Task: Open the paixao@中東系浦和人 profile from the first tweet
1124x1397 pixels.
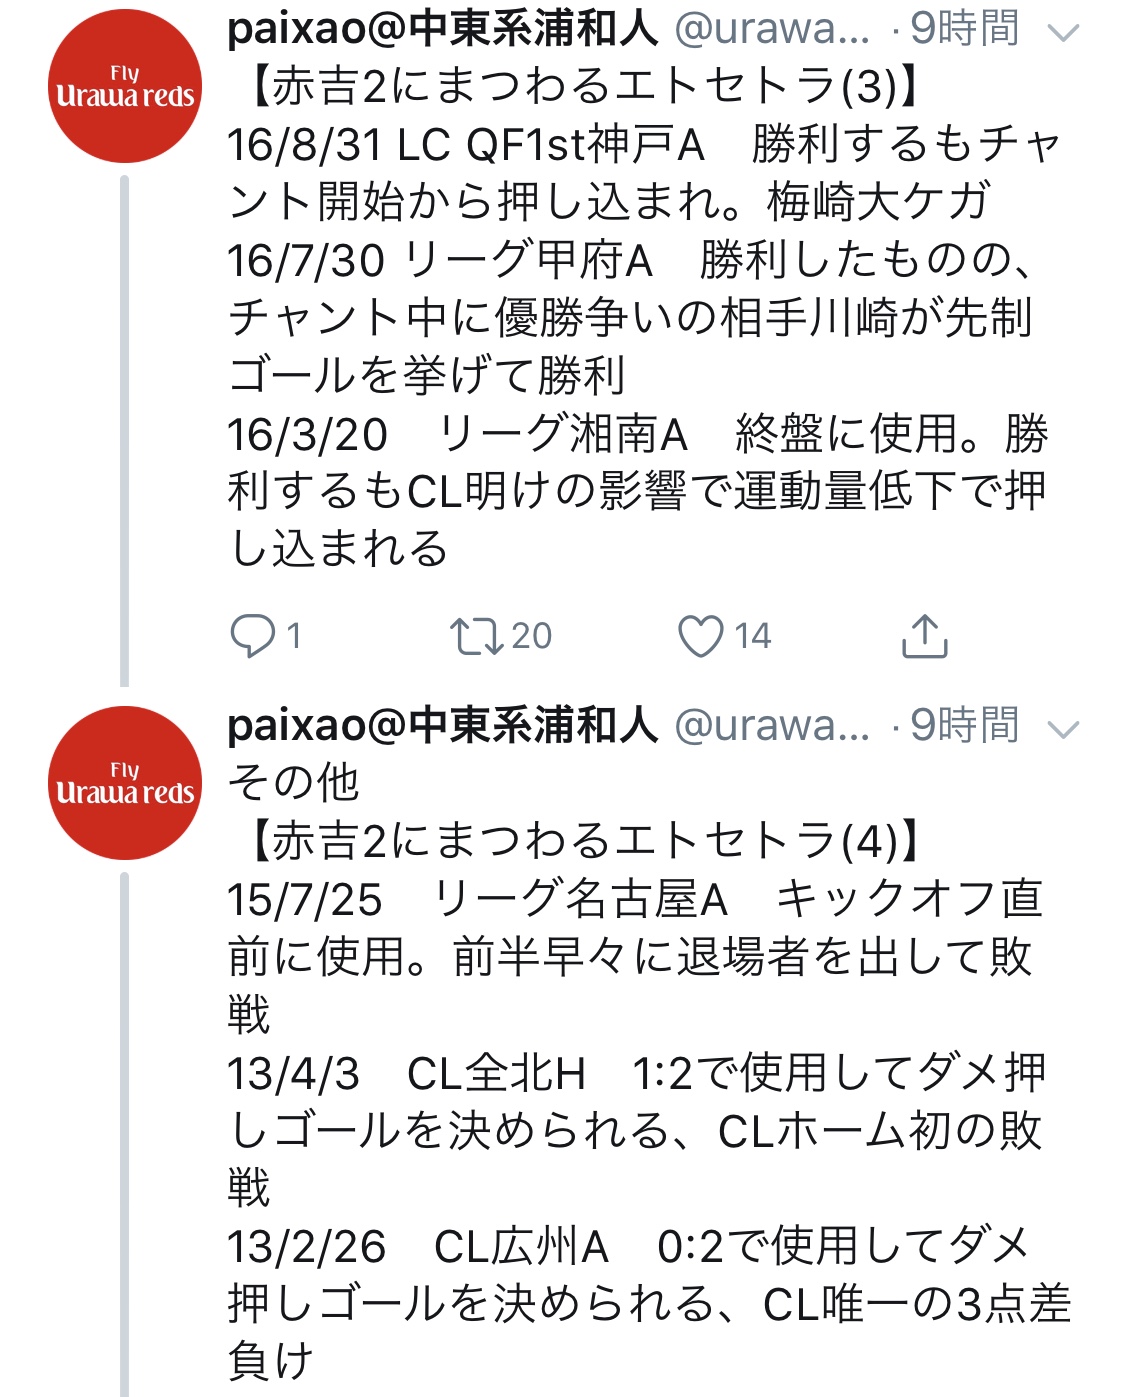Action: point(442,29)
